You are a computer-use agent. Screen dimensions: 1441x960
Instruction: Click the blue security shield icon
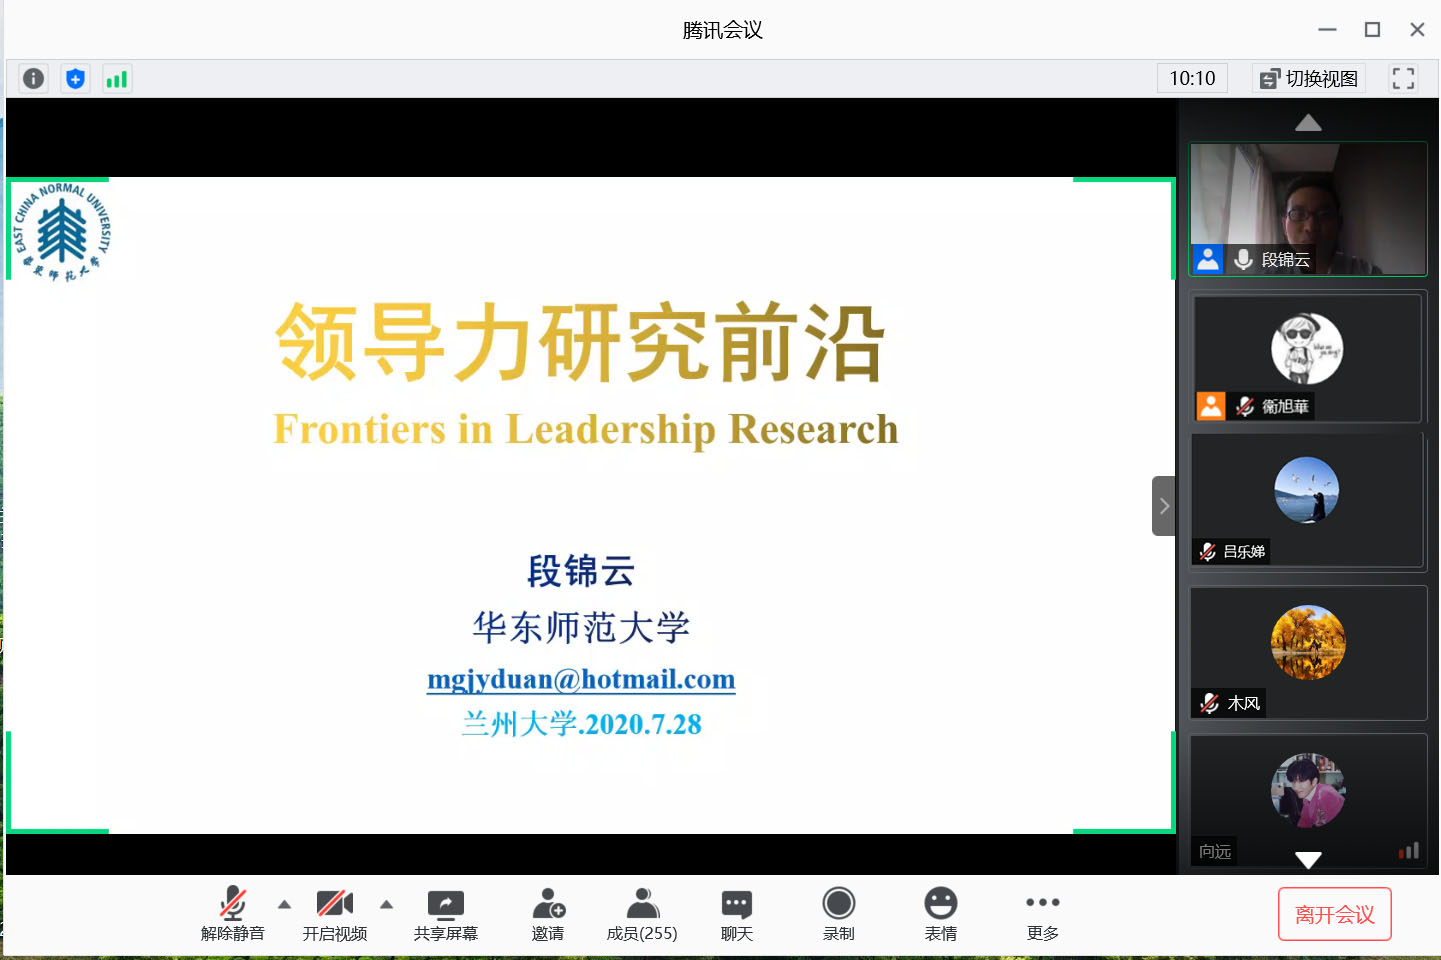click(75, 79)
